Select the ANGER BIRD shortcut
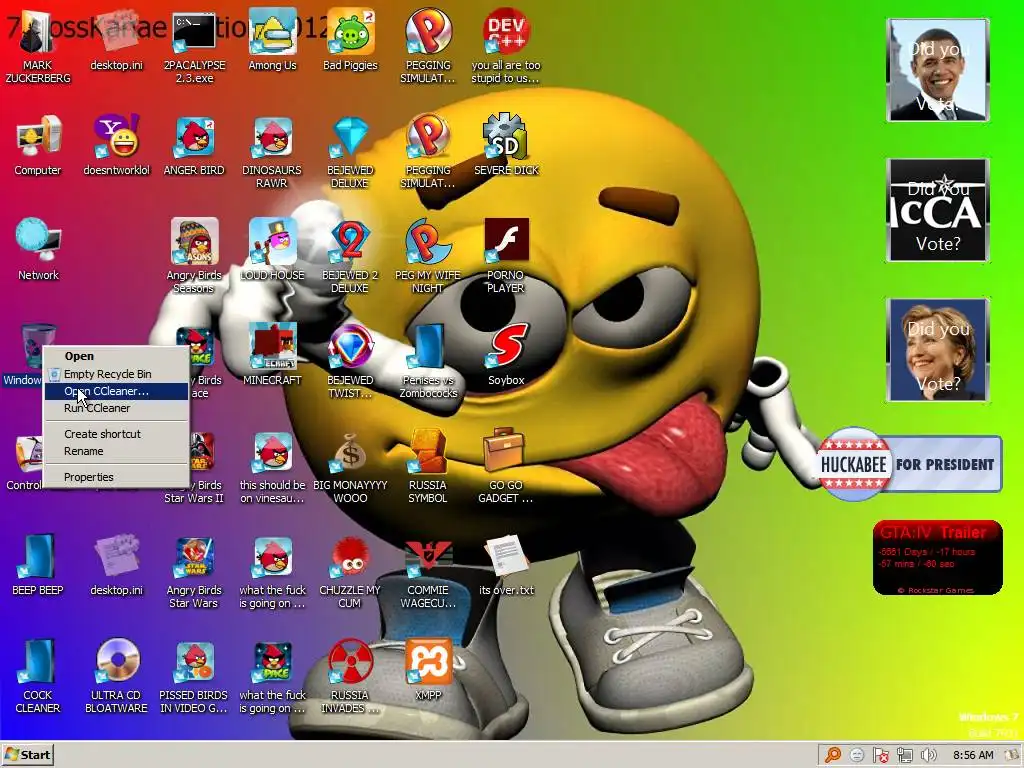 [194, 145]
